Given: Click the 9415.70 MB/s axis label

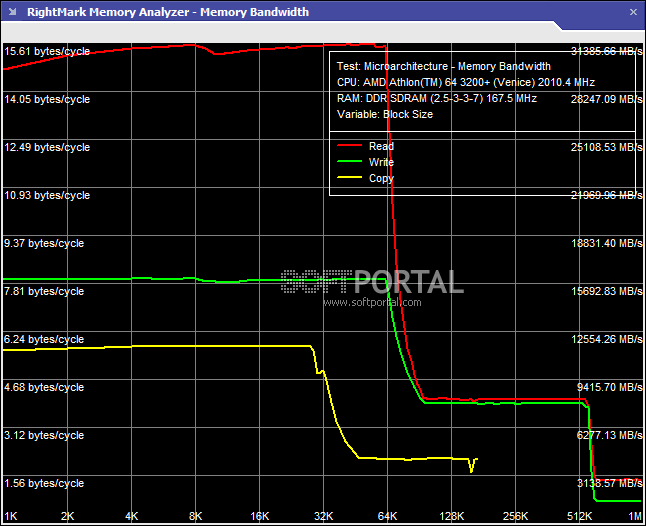Looking at the screenshot, I should [x=609, y=387].
